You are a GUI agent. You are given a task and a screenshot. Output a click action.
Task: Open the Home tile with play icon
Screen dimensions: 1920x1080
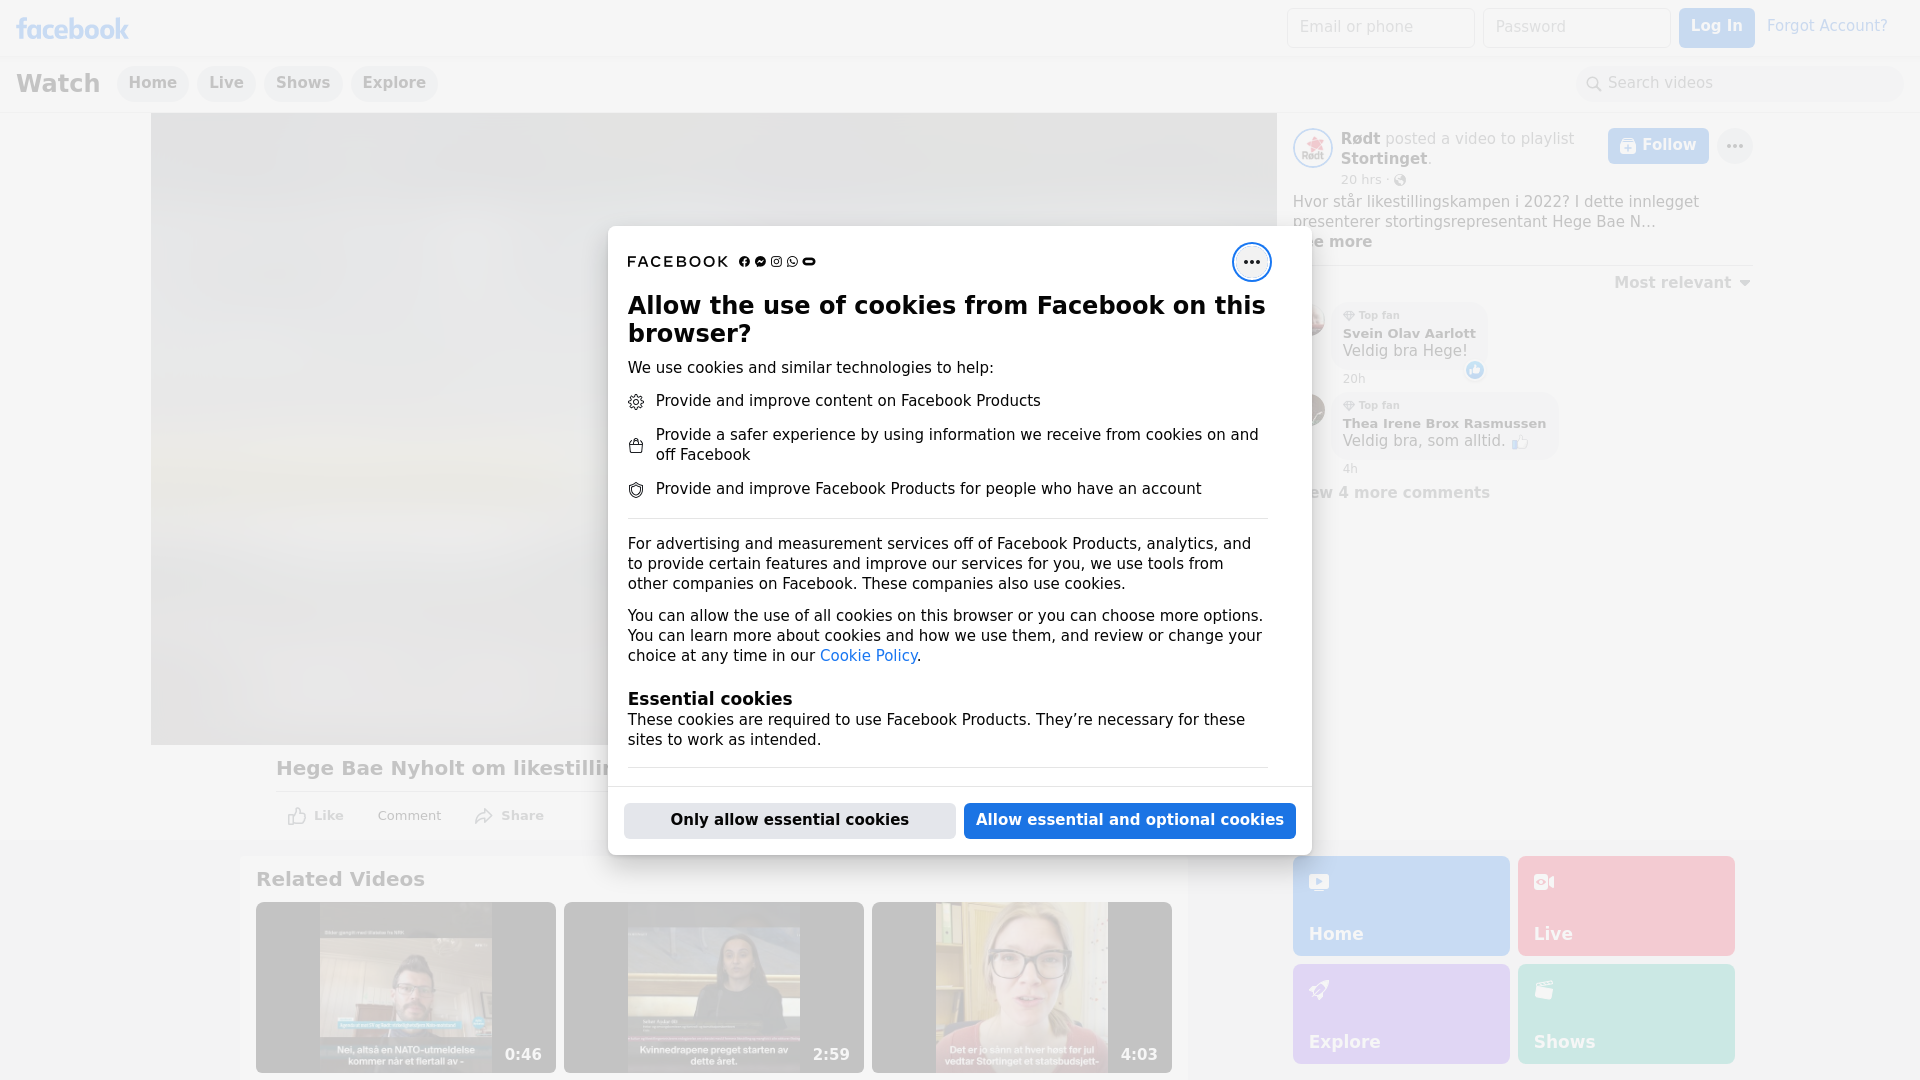1400,905
